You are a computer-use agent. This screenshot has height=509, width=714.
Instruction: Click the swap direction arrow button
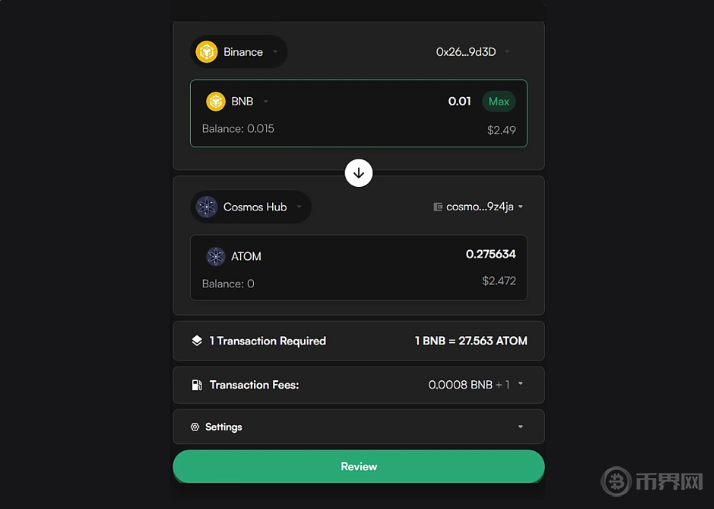pos(358,172)
